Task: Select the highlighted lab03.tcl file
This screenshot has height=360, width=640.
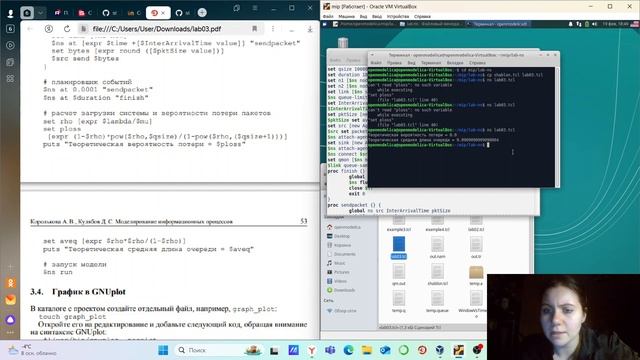Action: [x=399, y=247]
